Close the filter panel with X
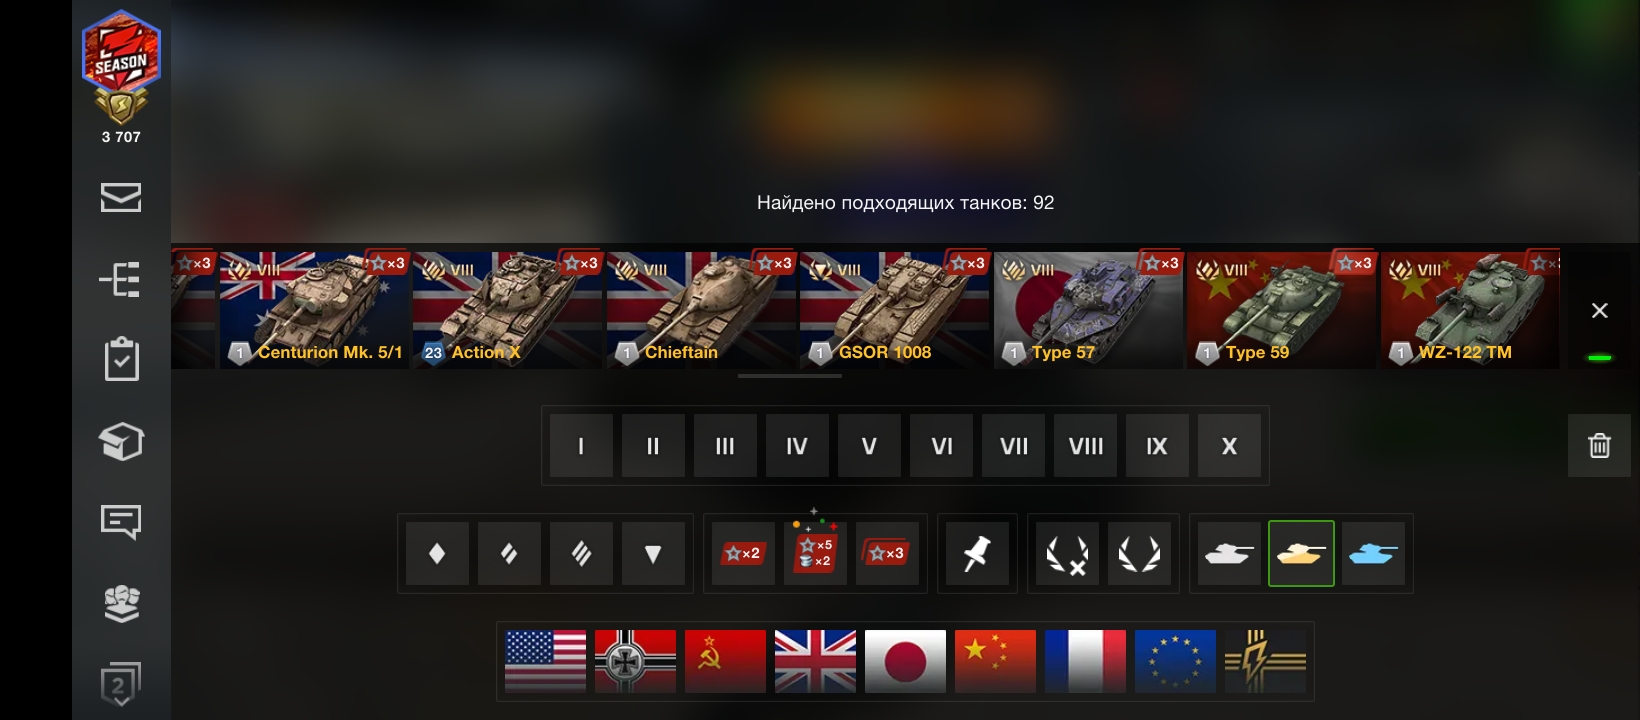Screen dimensions: 1640x720 pos(1599,311)
